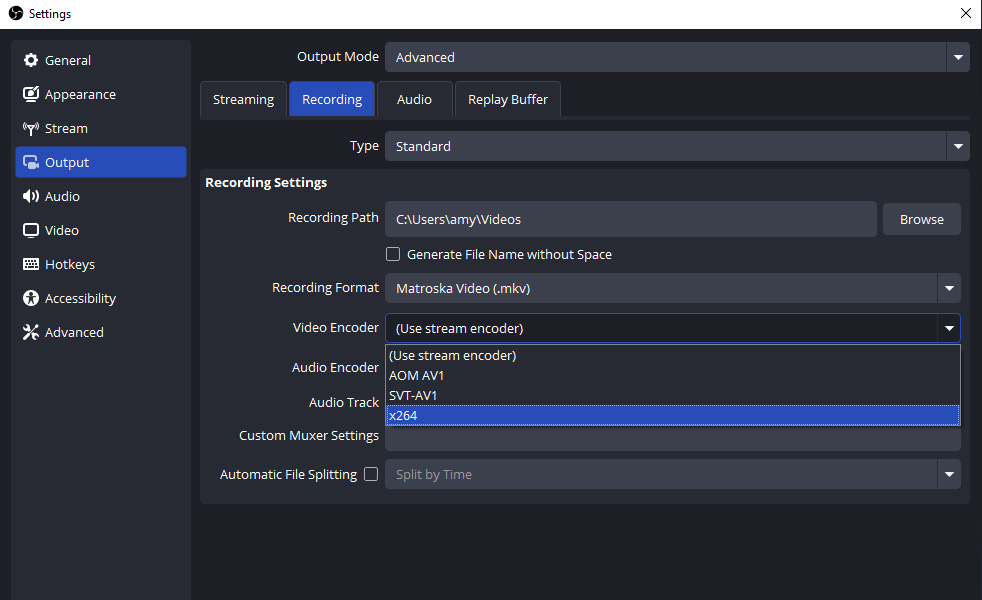This screenshot has height=600, width=982.
Task: Click the Audio Track label
Action: tap(344, 402)
